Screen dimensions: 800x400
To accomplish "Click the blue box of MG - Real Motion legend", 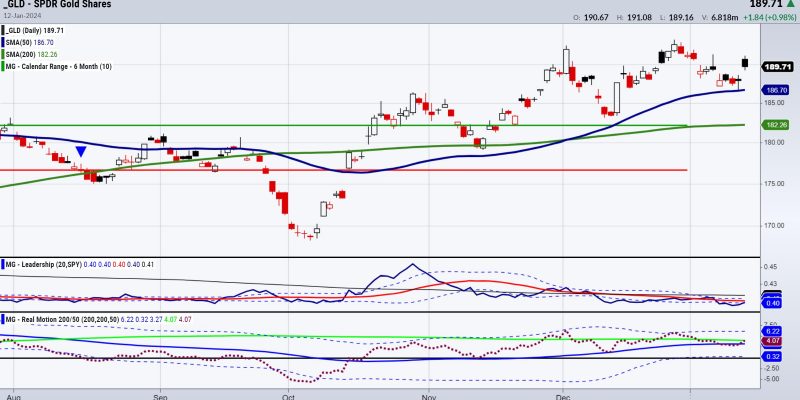I will 3,319.
